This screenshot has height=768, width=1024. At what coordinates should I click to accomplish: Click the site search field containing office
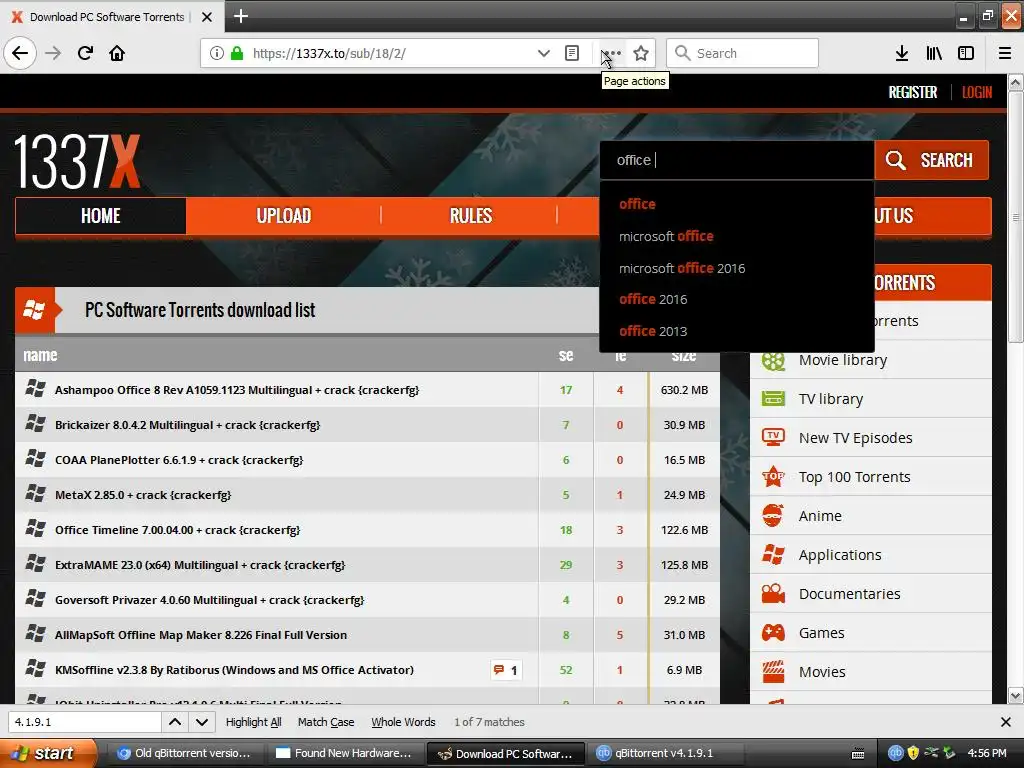coord(737,160)
